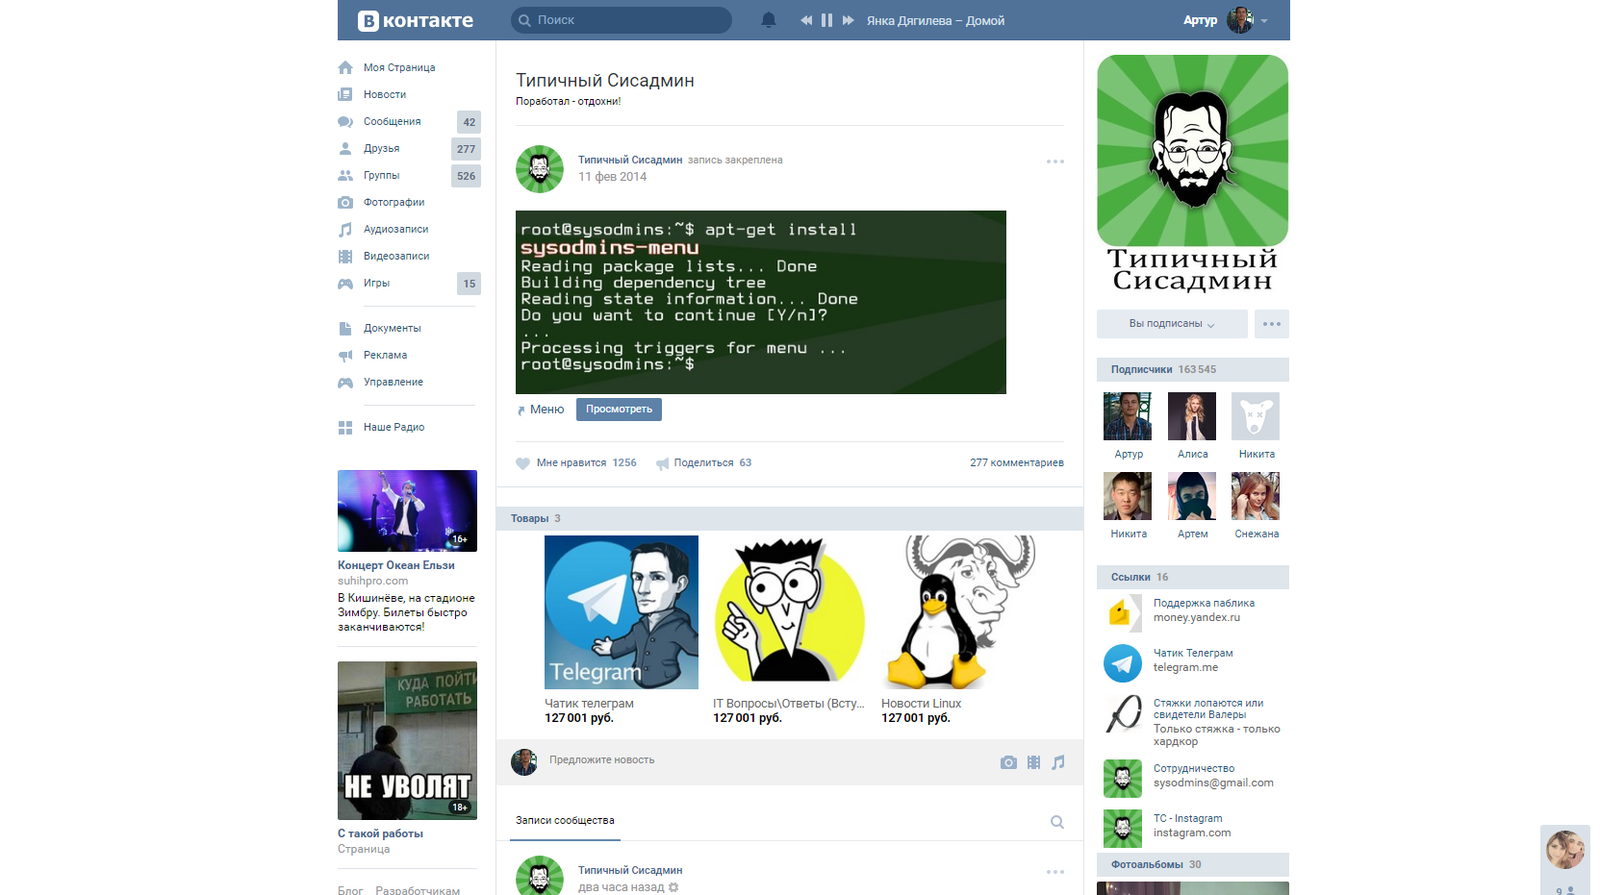The image size is (1600, 895).
Task: Share the pinned post megaphone icon
Action: pyautogui.click(x=662, y=463)
